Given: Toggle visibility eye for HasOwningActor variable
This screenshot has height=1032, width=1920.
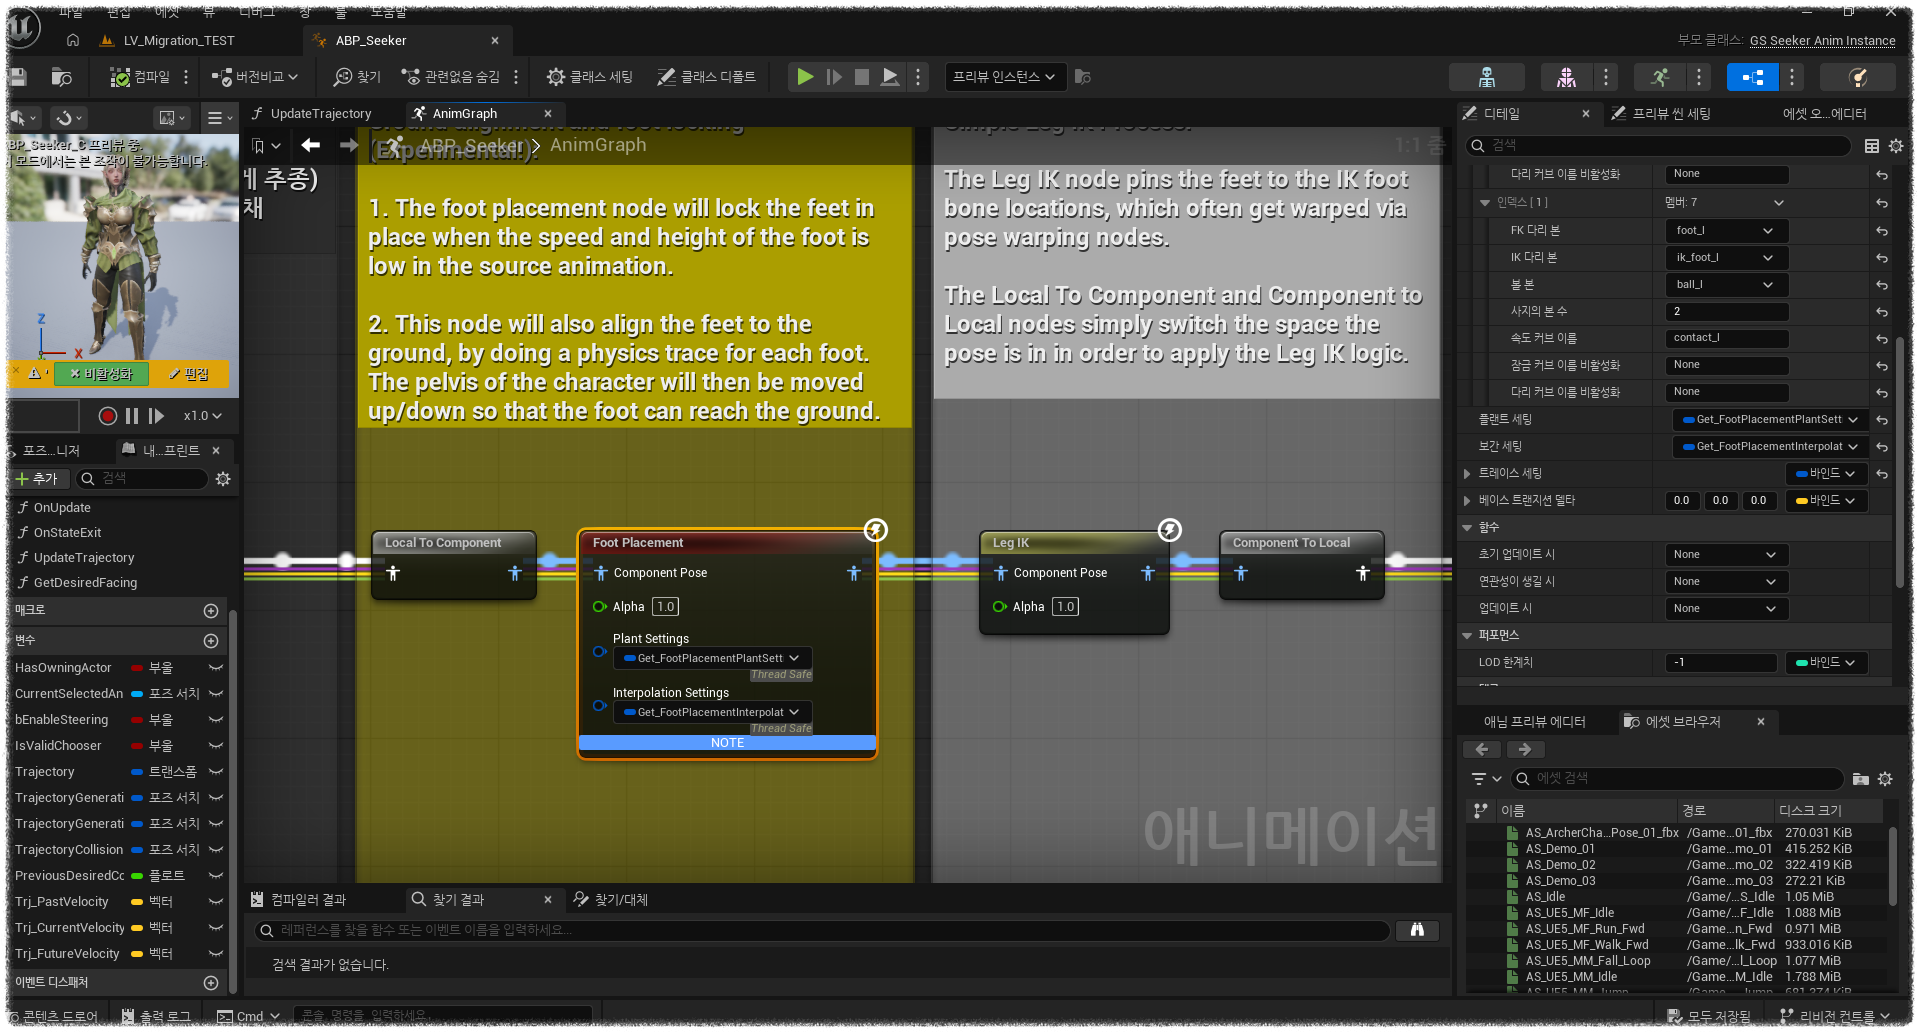Looking at the screenshot, I should coord(215,668).
